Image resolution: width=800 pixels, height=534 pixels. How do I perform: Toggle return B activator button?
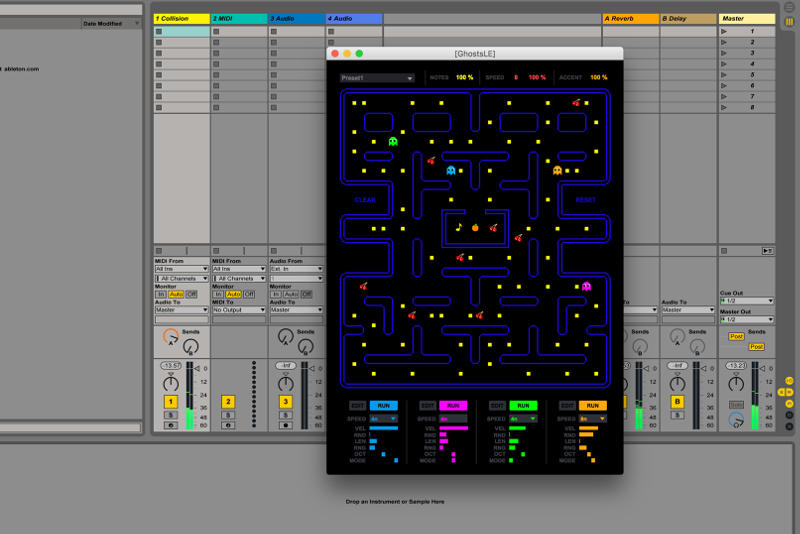677,402
